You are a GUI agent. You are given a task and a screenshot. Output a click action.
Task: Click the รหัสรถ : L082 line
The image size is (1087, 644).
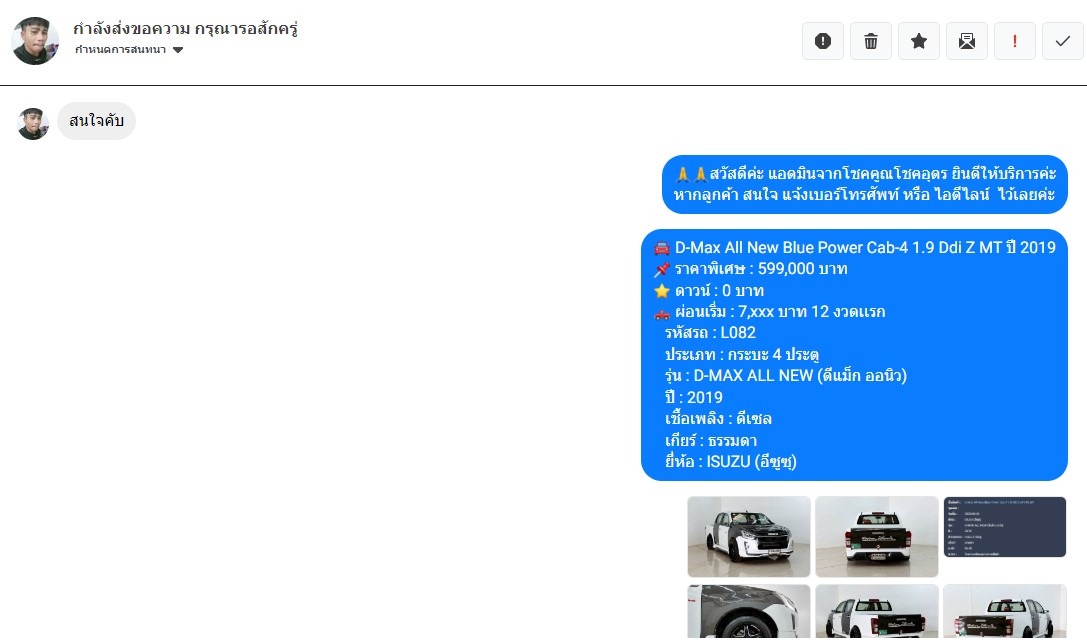click(x=710, y=333)
